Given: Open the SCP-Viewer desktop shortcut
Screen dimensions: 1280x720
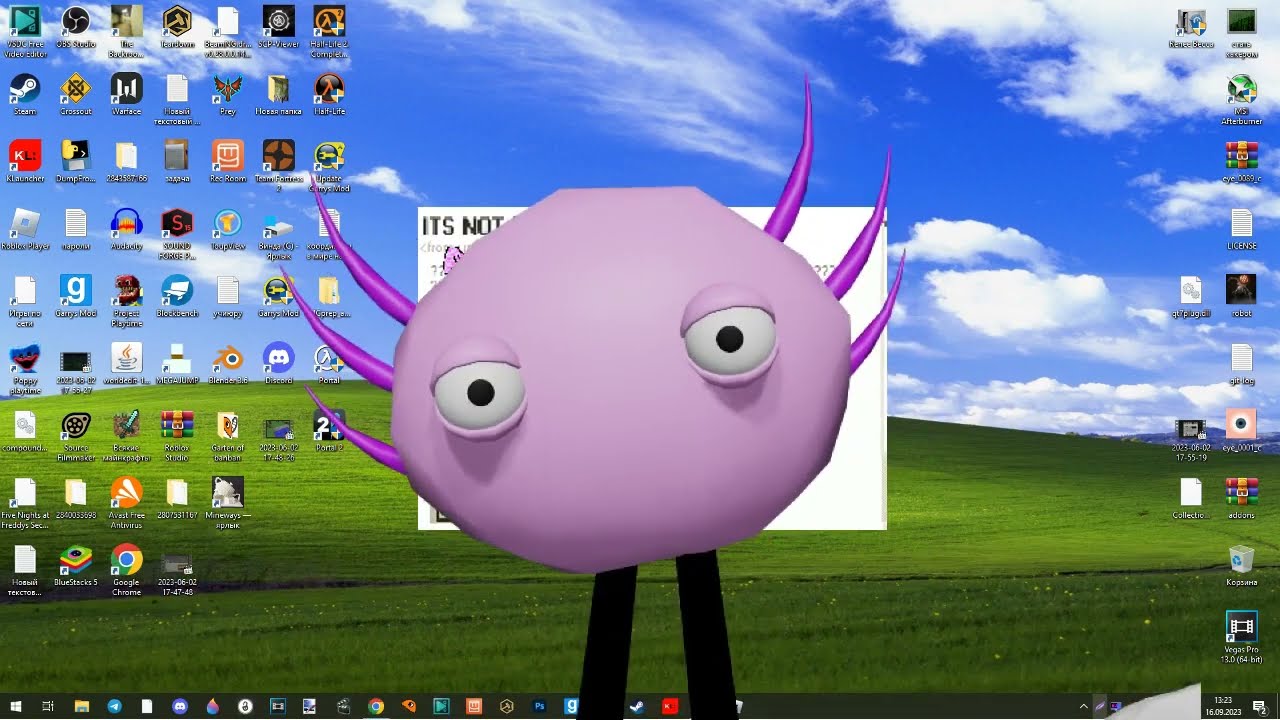Looking at the screenshot, I should 278,28.
